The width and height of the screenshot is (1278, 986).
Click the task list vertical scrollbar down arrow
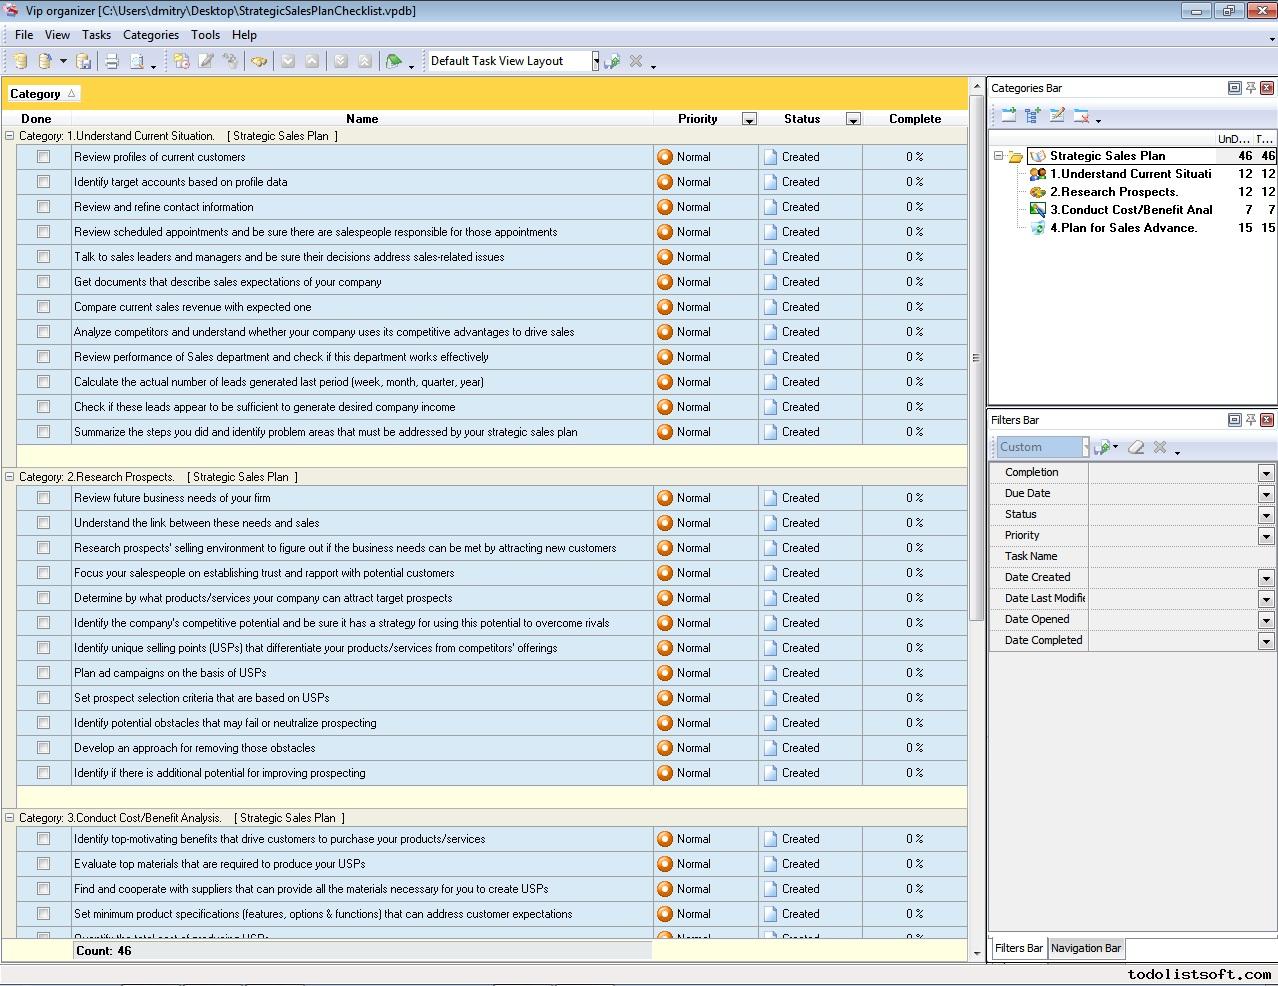point(977,953)
